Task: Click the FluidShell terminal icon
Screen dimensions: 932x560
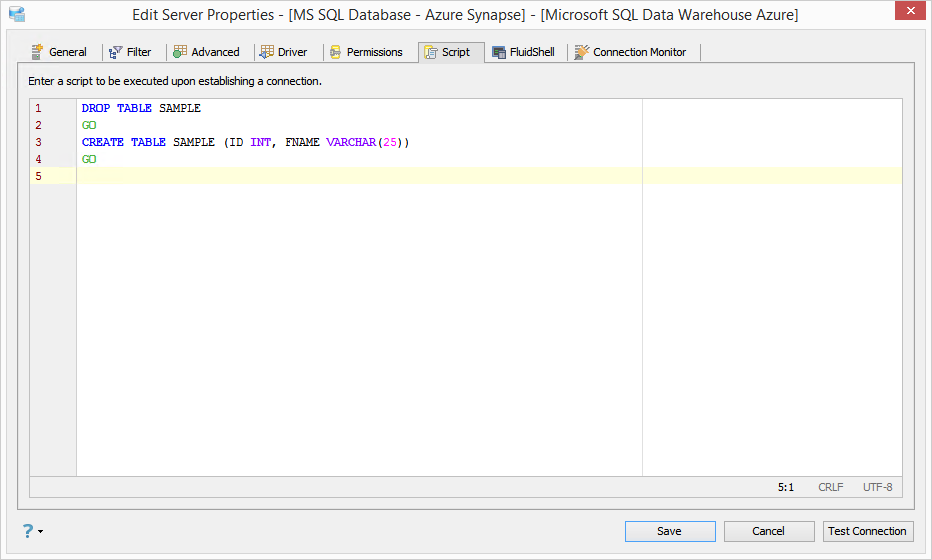Action: (499, 52)
